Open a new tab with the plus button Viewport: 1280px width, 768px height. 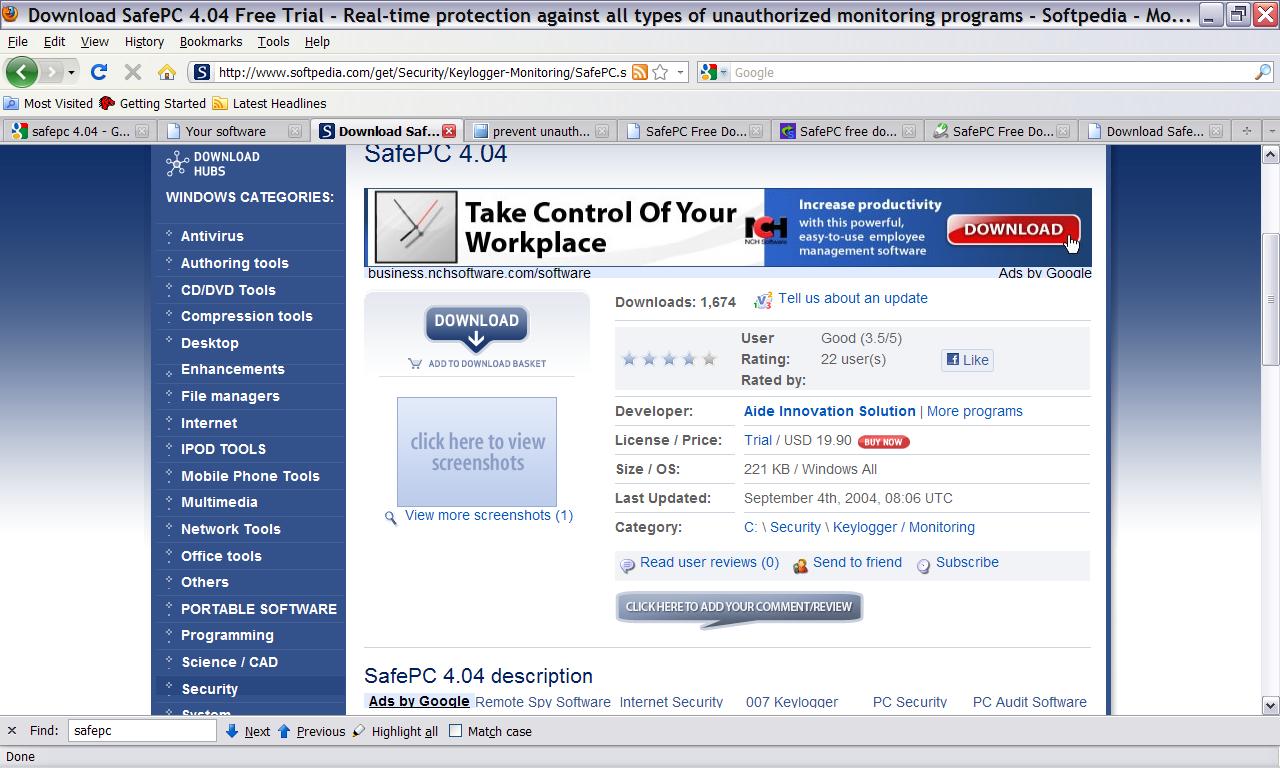[x=1247, y=131]
